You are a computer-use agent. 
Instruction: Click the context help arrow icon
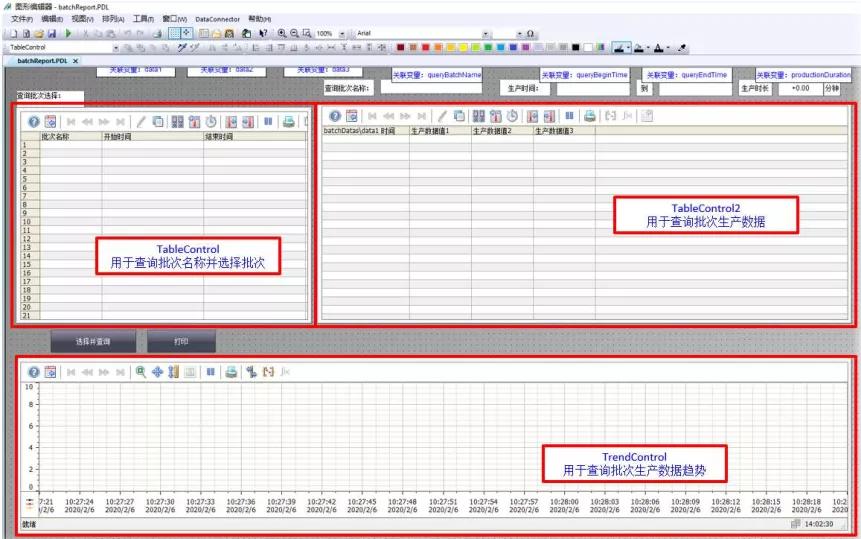pos(263,33)
